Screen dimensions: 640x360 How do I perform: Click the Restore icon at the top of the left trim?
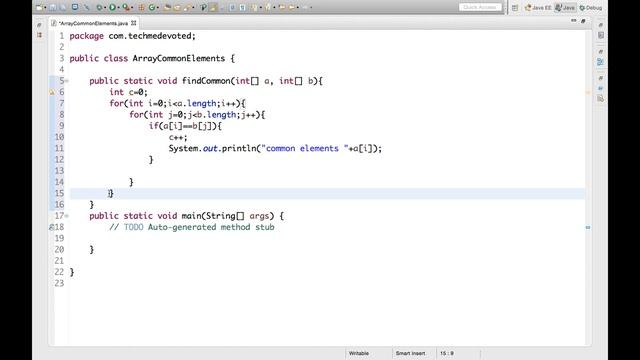(x=39, y=25)
